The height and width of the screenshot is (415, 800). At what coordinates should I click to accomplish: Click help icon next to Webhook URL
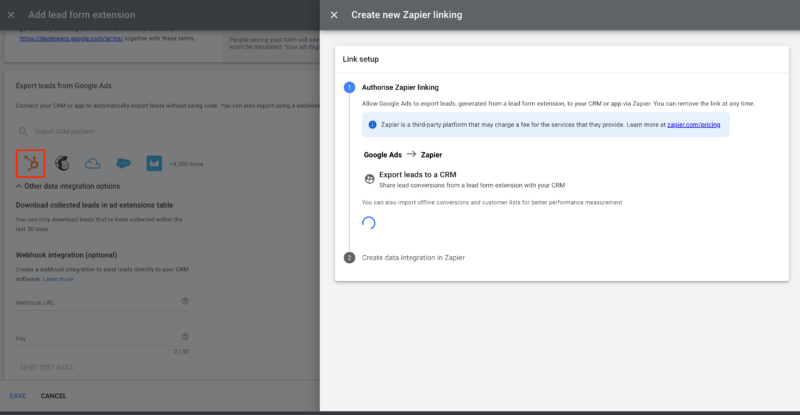185,301
